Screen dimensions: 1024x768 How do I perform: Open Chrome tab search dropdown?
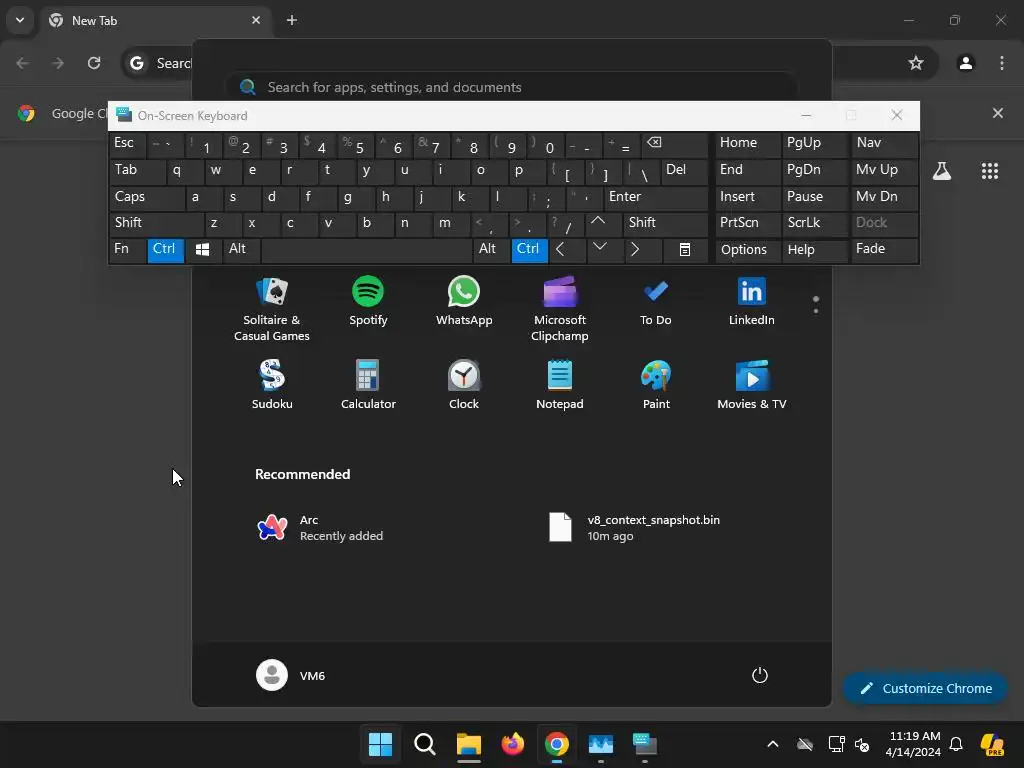(20, 20)
